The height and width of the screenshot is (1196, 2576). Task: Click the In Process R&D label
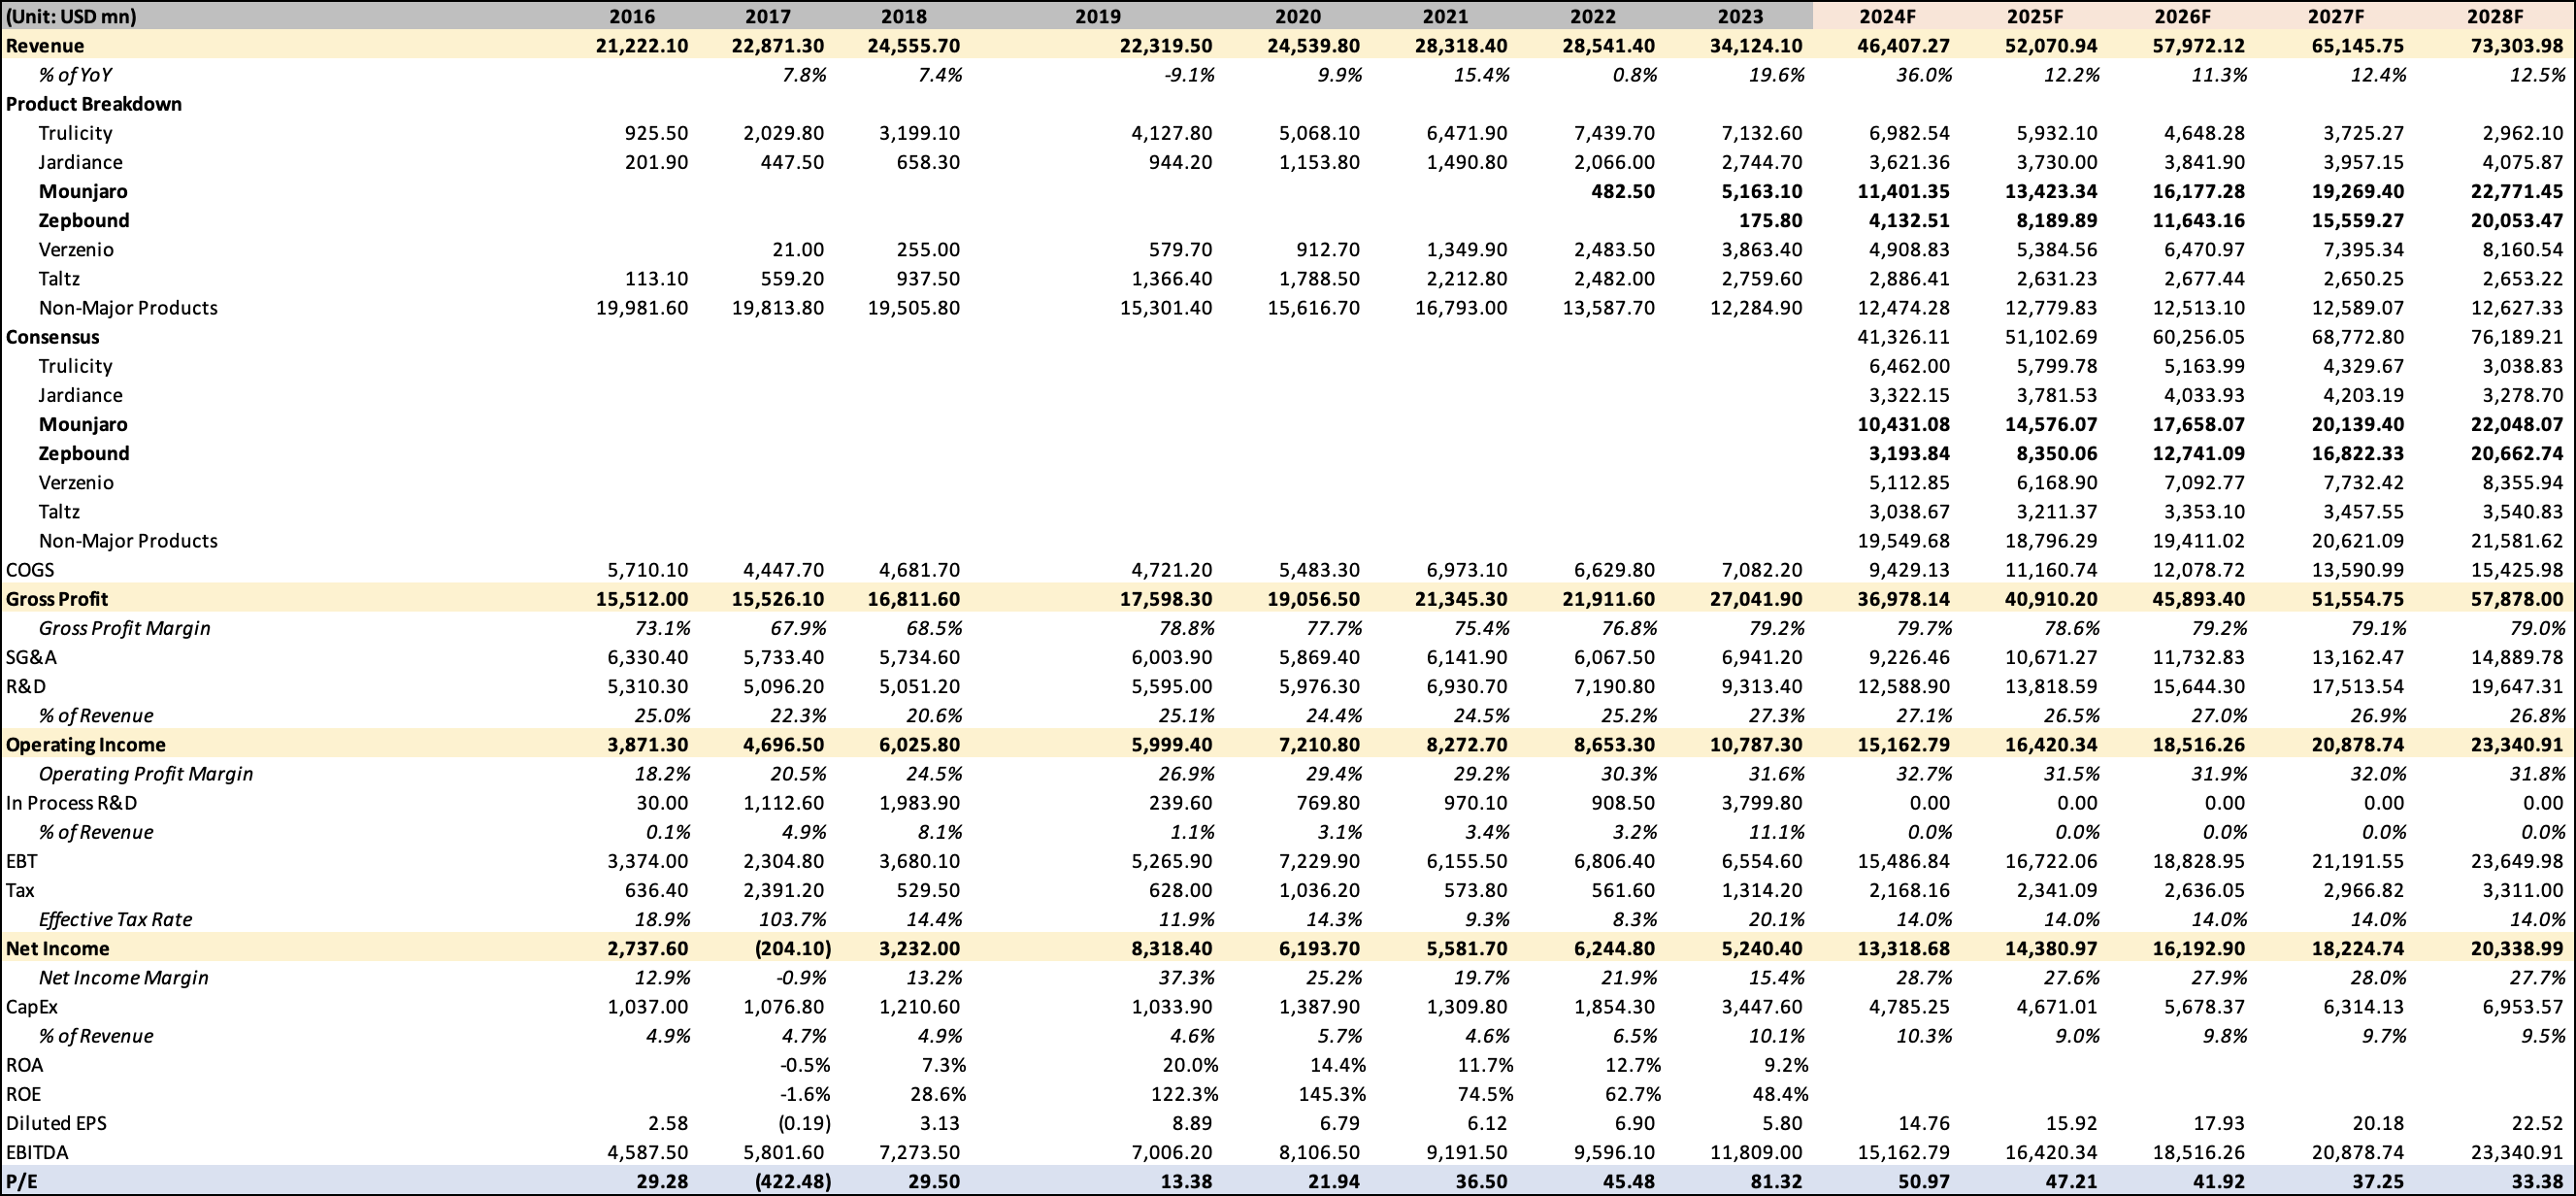[71, 801]
